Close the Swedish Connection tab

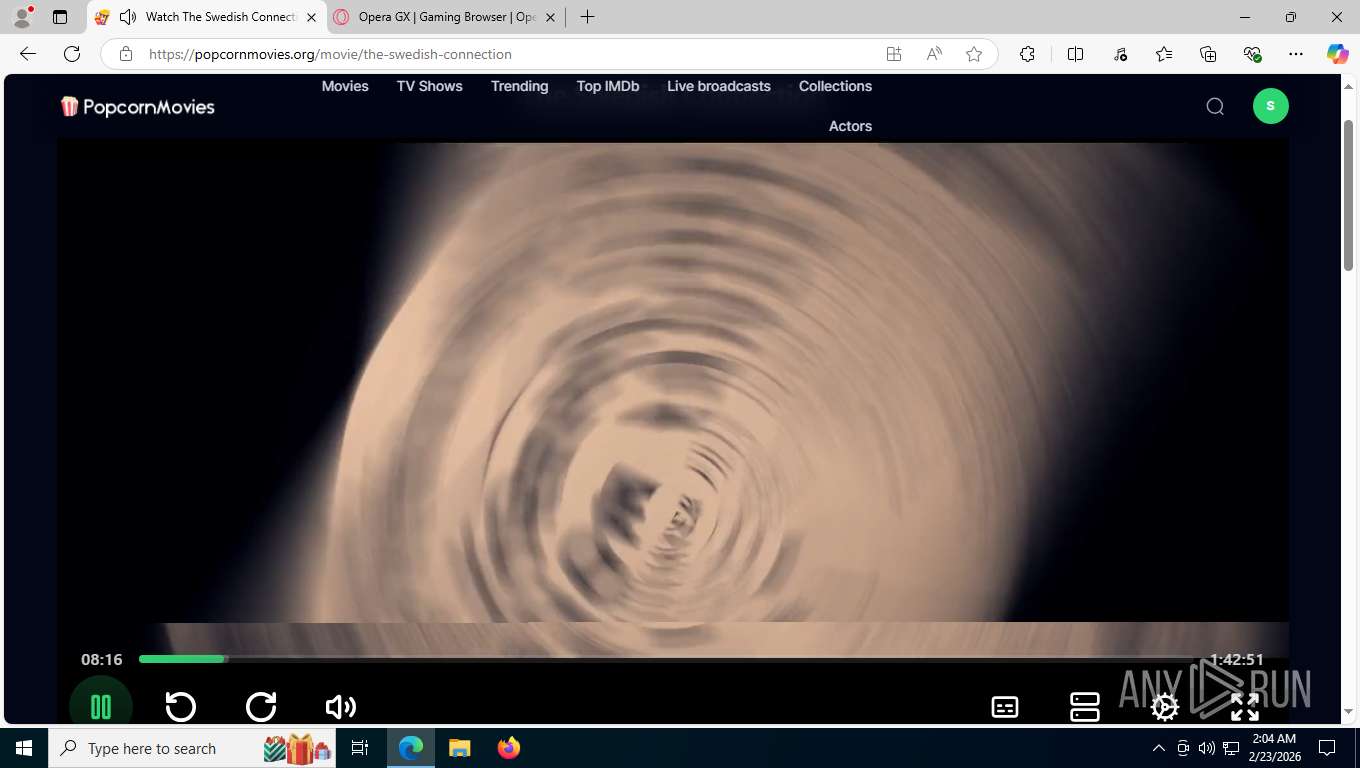coord(311,17)
